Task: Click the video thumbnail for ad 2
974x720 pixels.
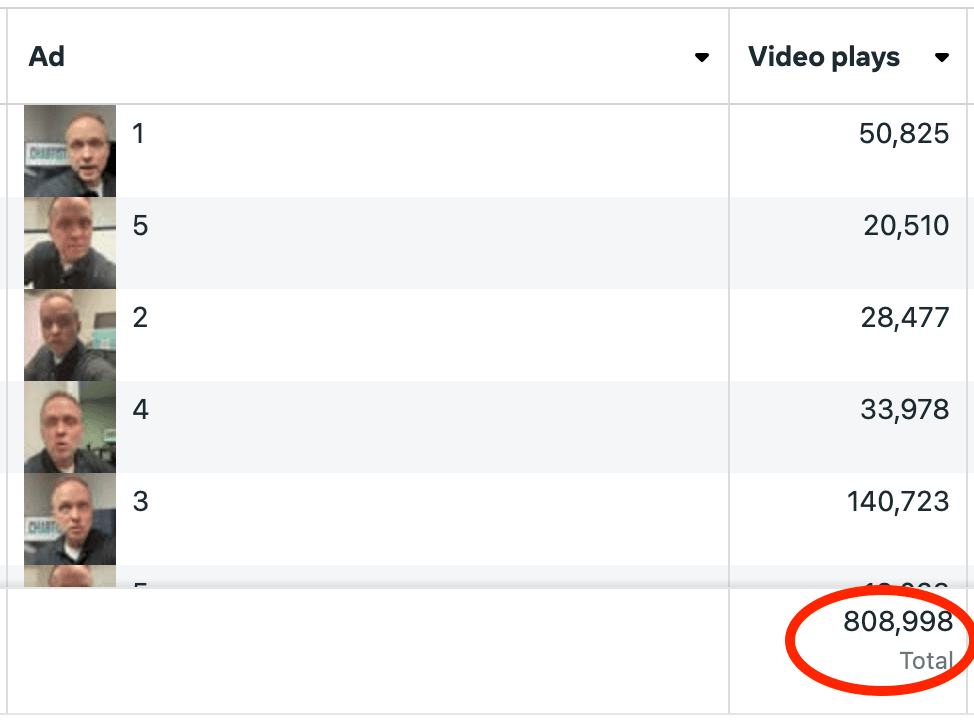Action: pos(70,334)
